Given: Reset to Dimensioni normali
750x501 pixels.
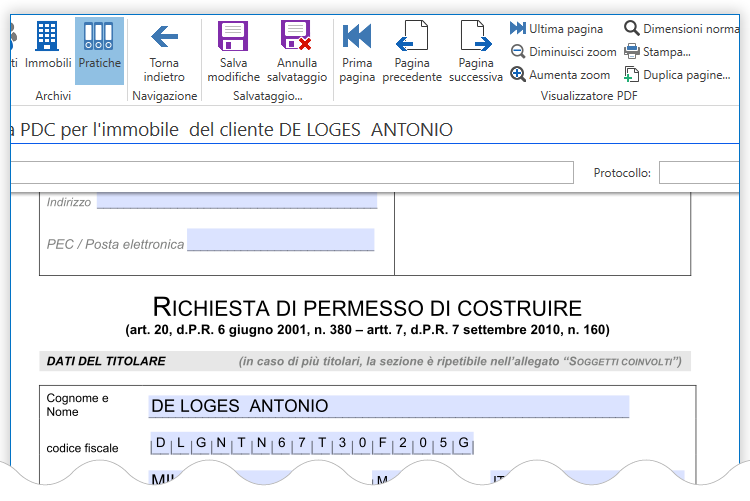Looking at the screenshot, I should (x=682, y=29).
